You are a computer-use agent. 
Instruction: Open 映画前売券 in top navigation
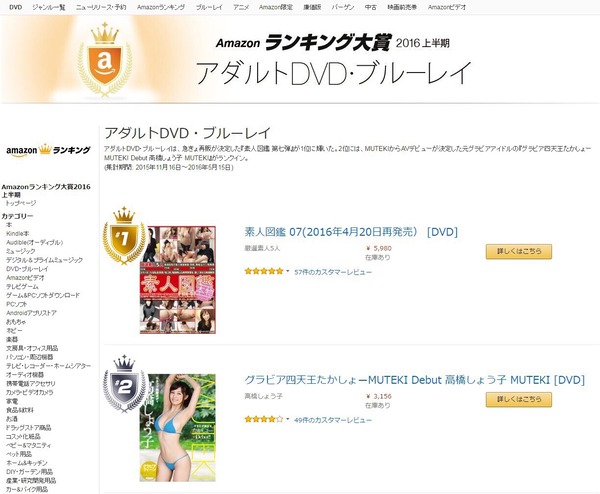coord(402,7)
